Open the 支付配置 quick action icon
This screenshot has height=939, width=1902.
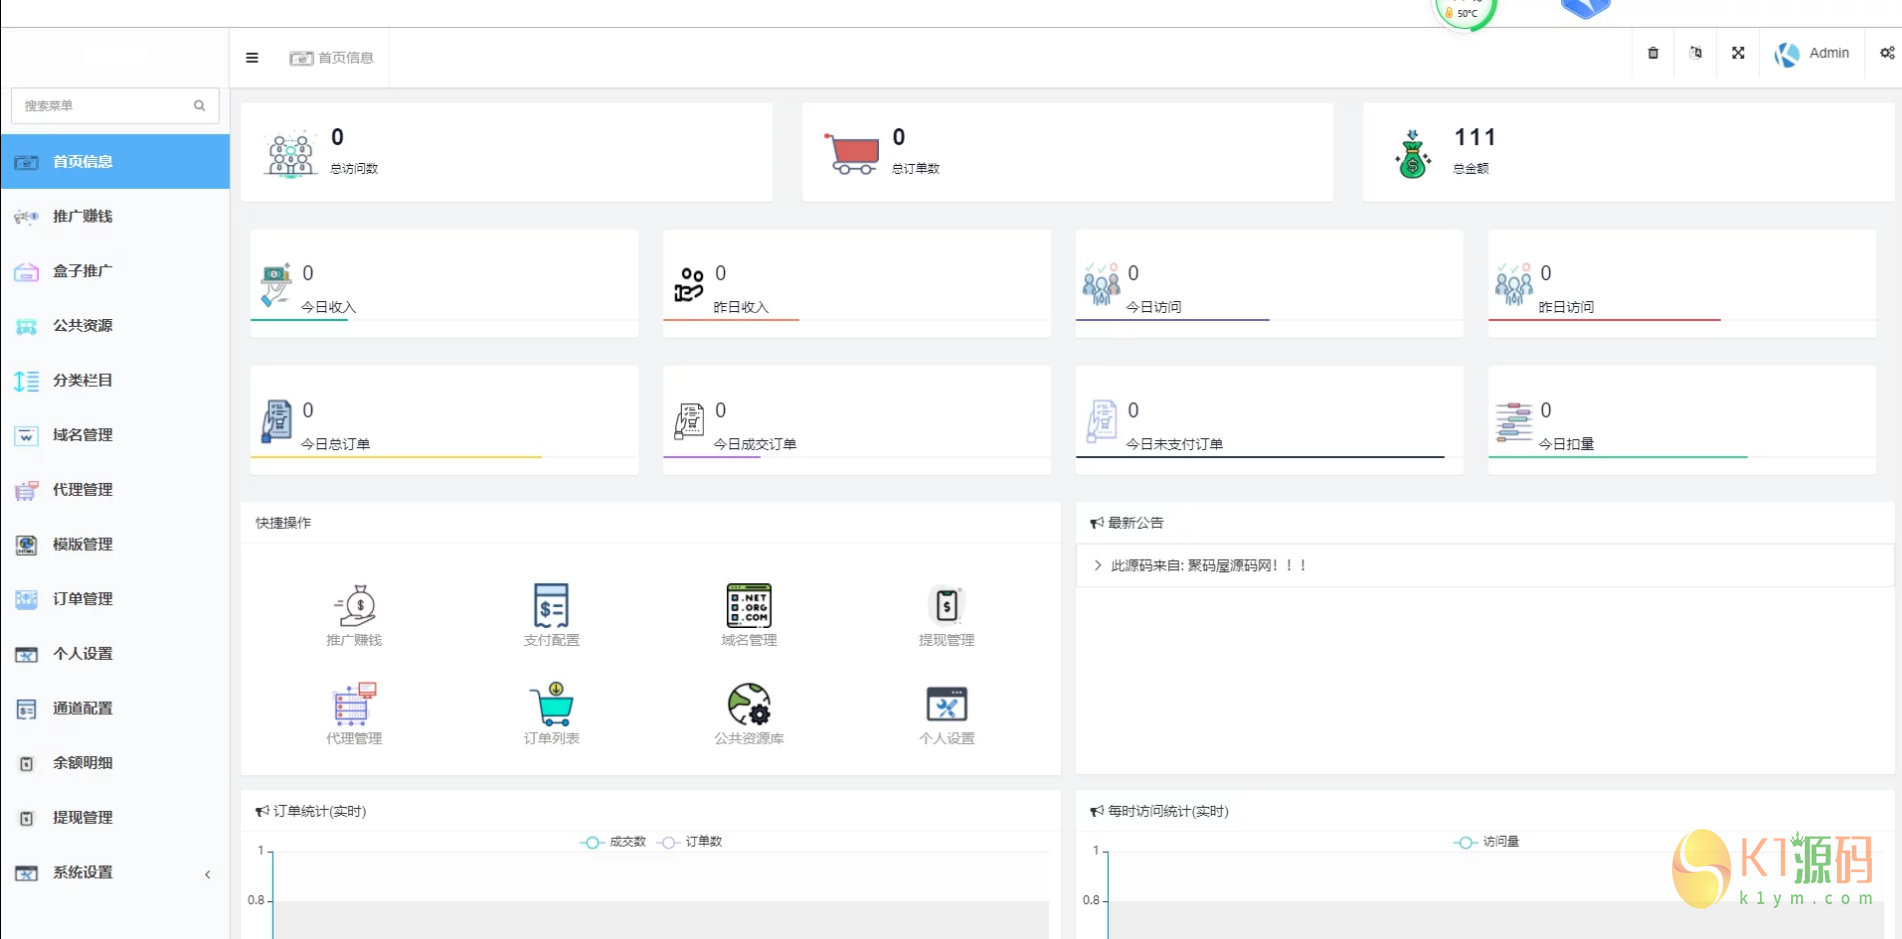(551, 606)
